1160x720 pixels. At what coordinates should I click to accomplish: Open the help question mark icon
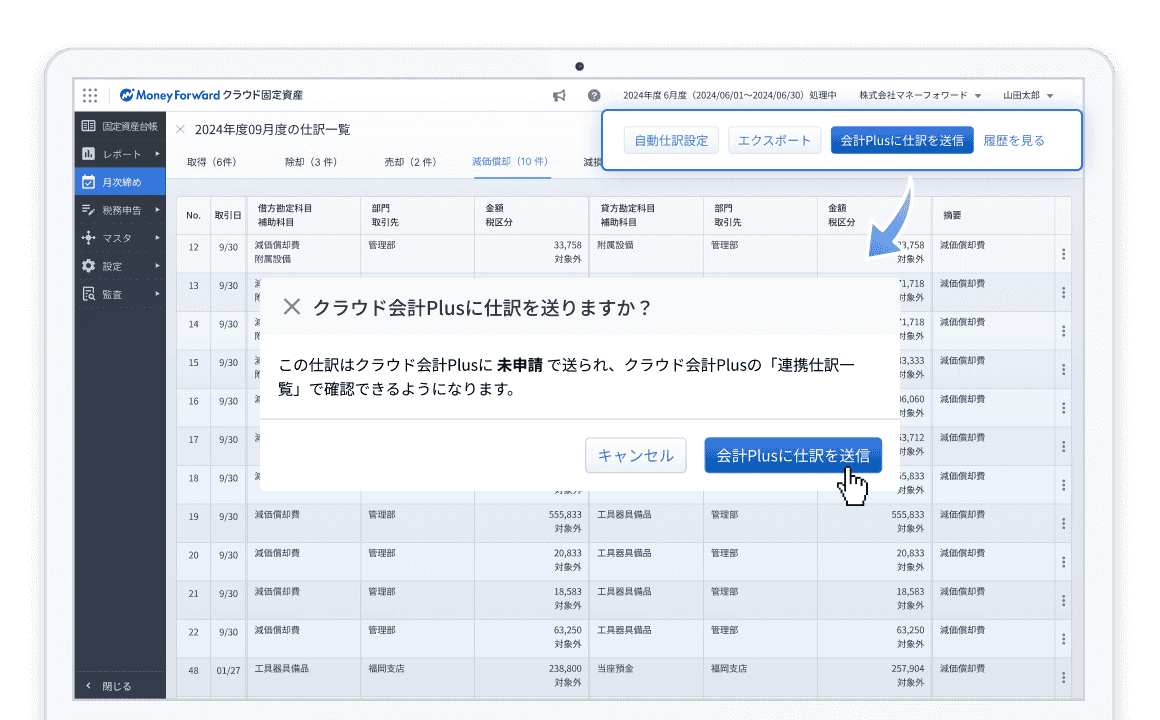tap(594, 95)
